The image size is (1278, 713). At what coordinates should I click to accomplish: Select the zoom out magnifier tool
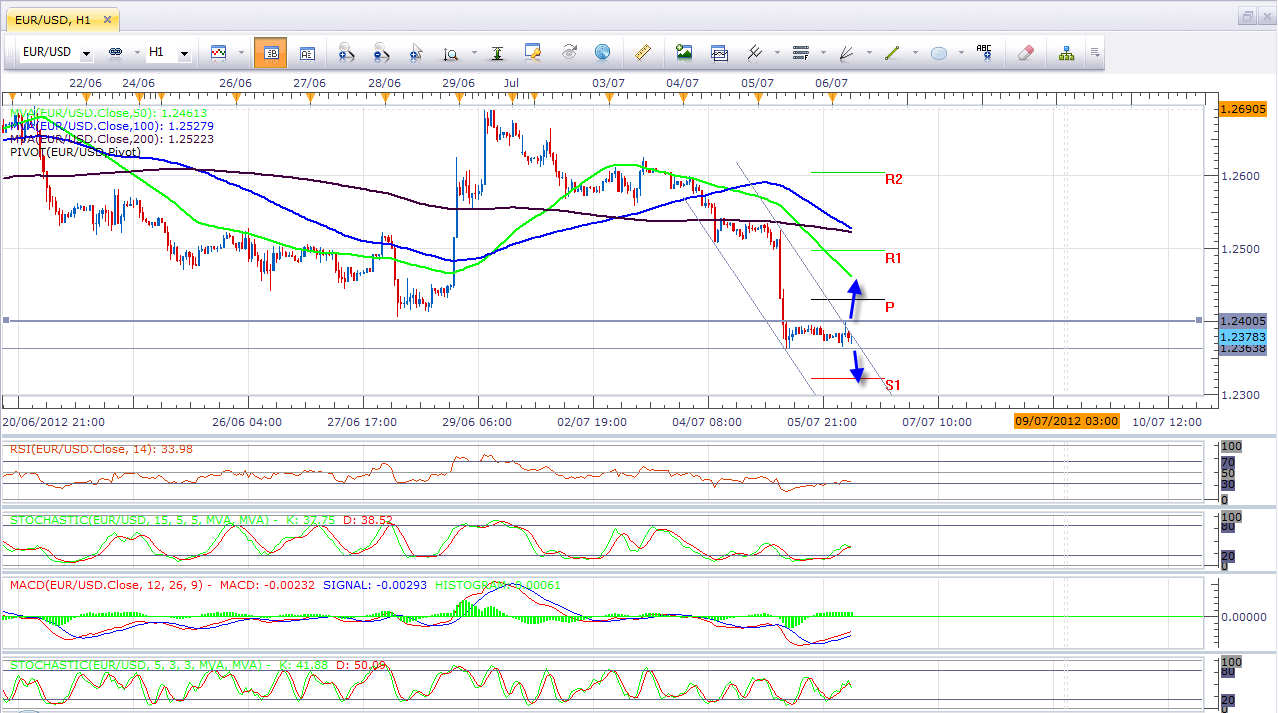tap(381, 53)
